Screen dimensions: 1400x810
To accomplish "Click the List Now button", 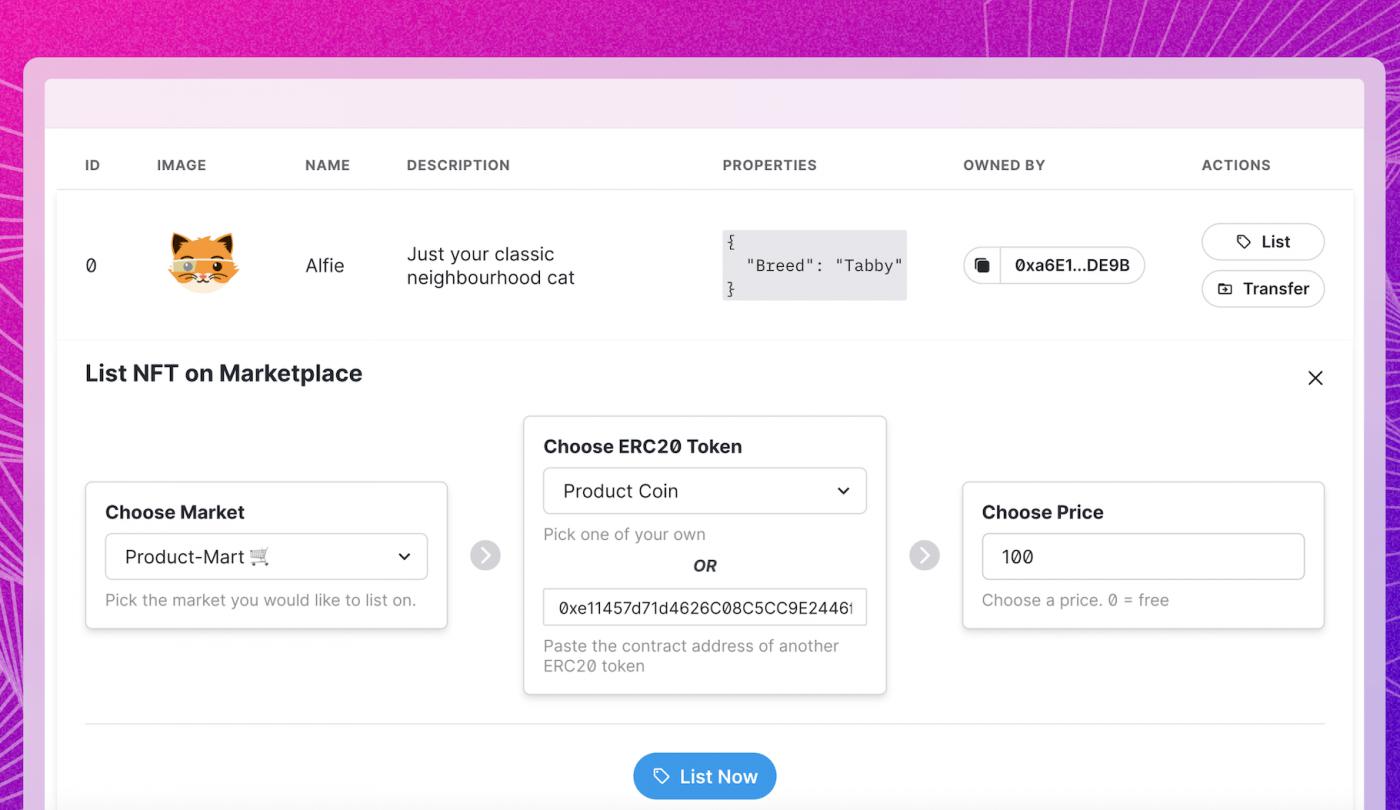I will pos(704,777).
